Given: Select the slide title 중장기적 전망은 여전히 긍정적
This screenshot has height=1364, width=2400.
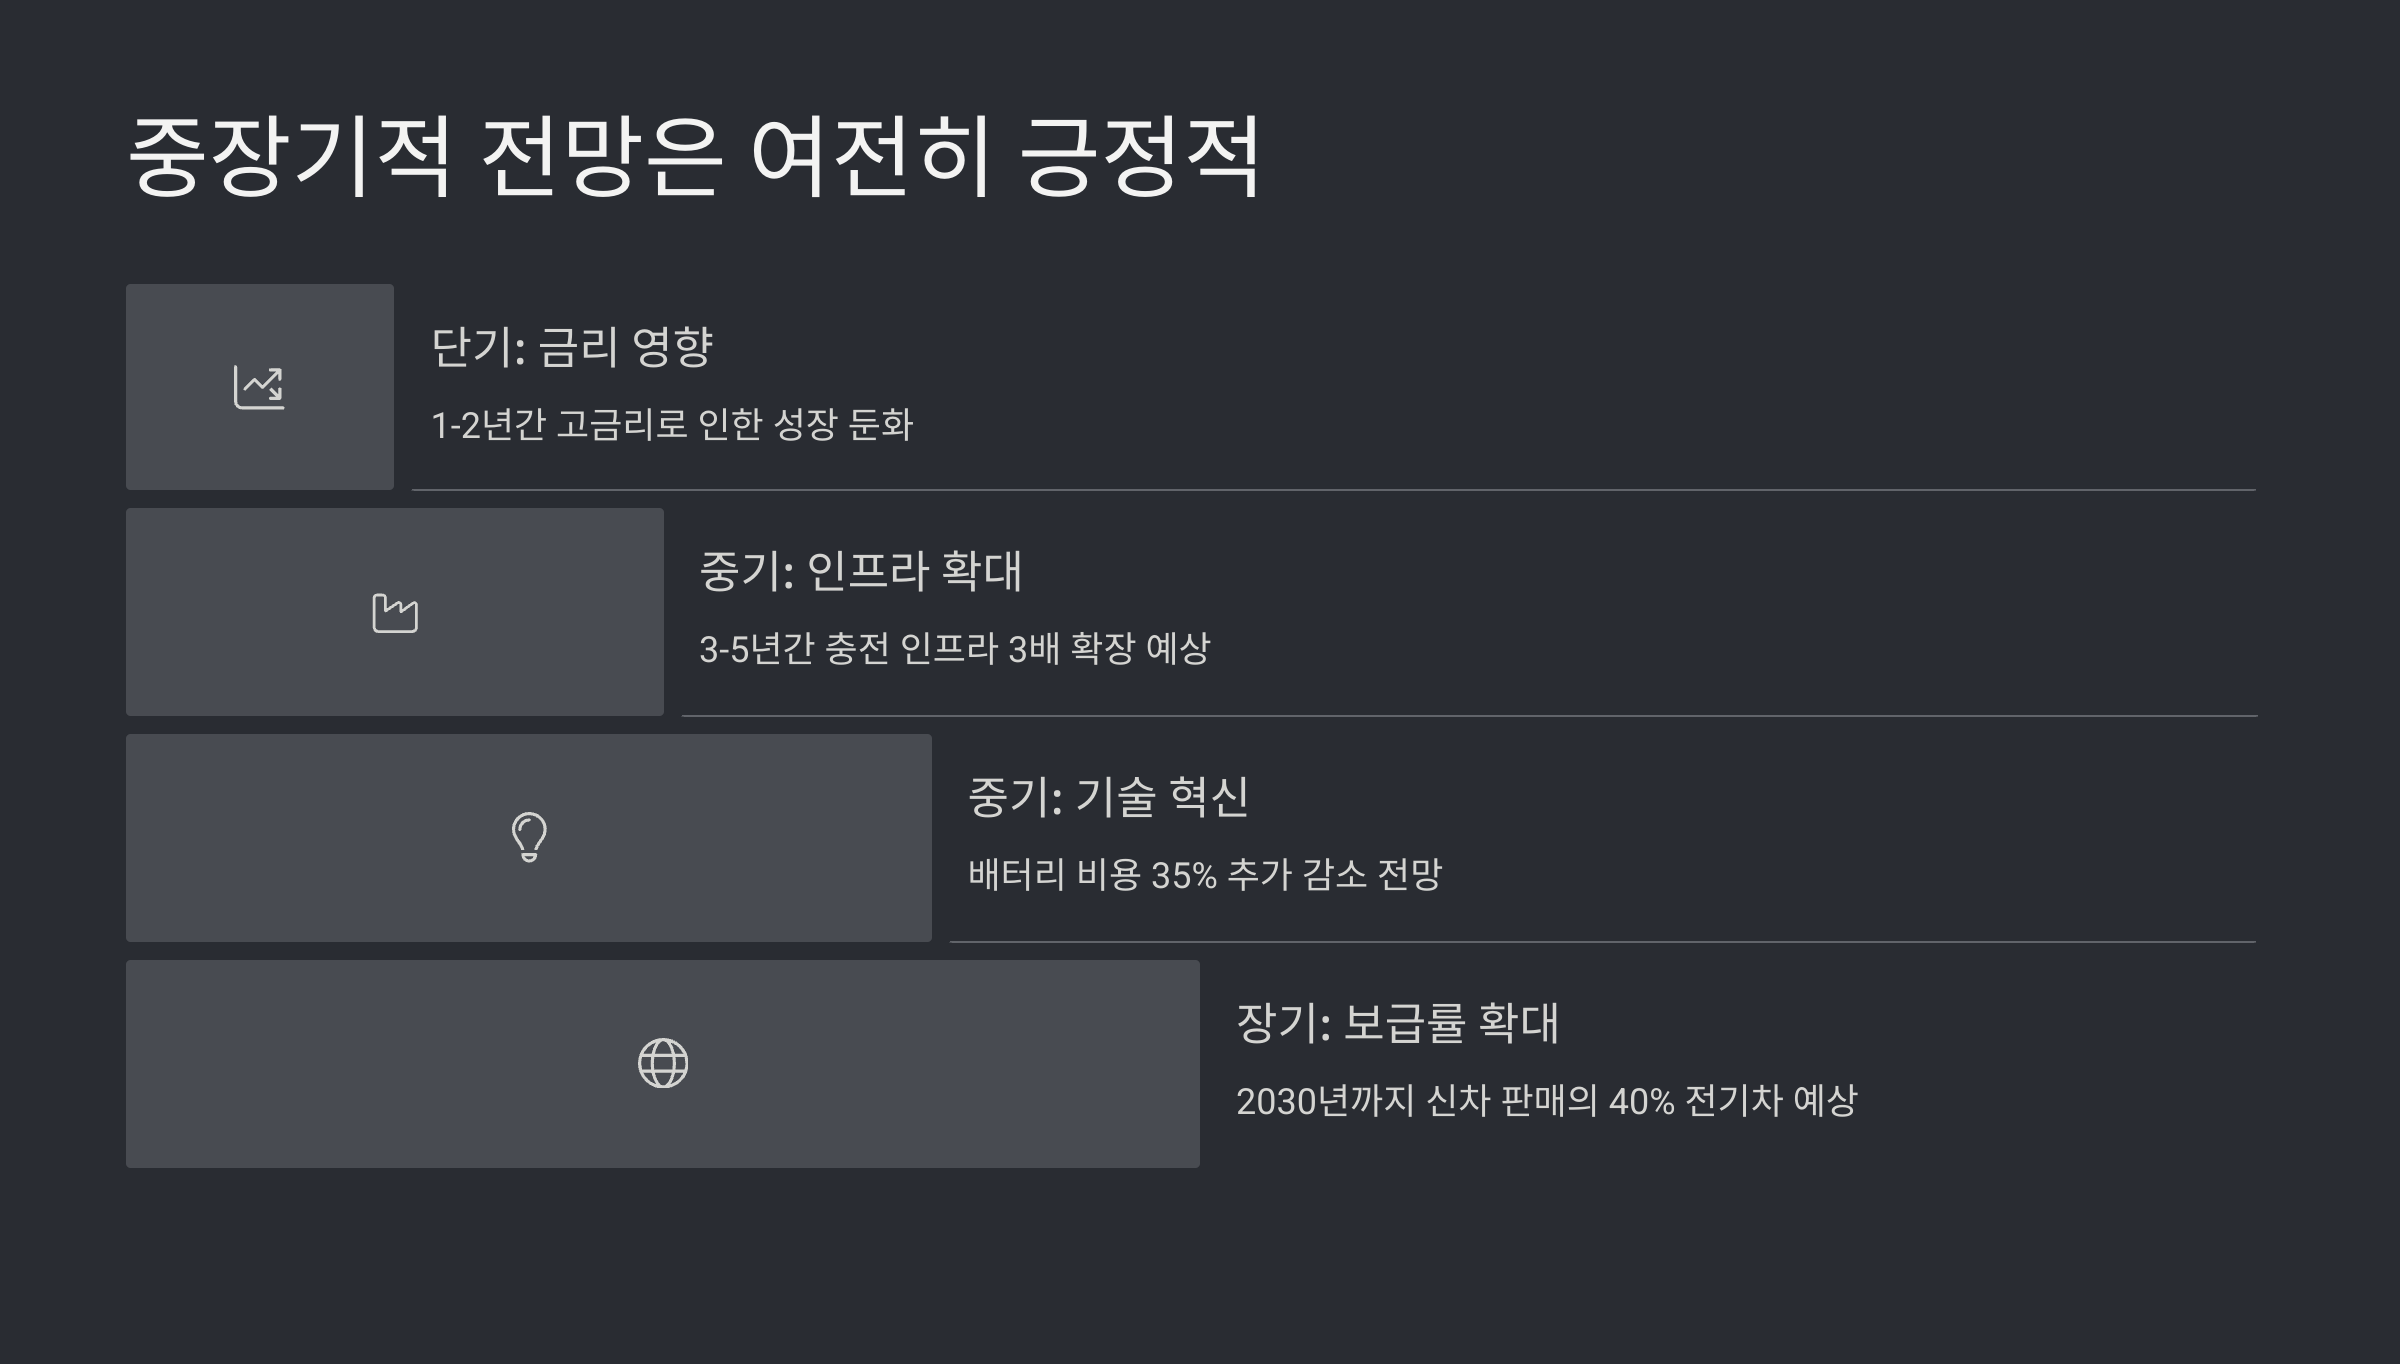Looking at the screenshot, I should click(x=694, y=158).
